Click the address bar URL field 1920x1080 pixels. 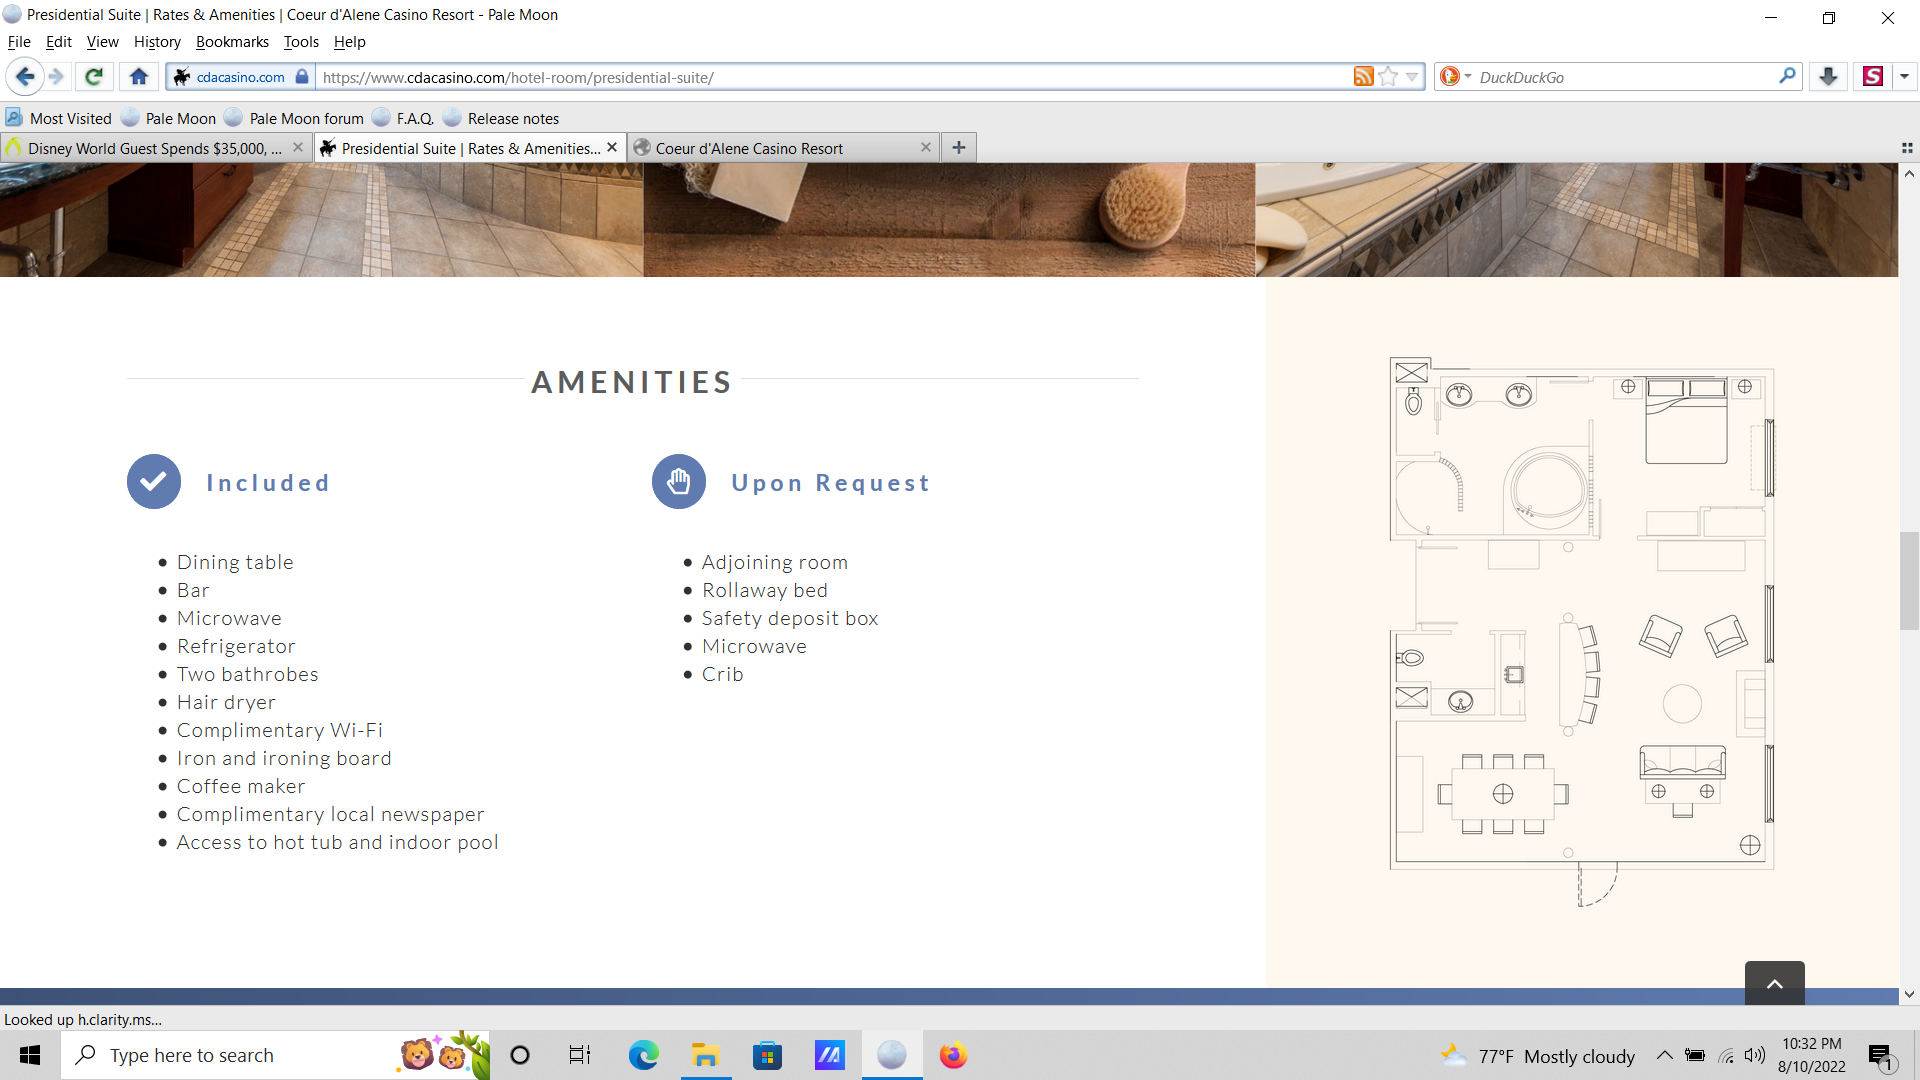click(835, 77)
